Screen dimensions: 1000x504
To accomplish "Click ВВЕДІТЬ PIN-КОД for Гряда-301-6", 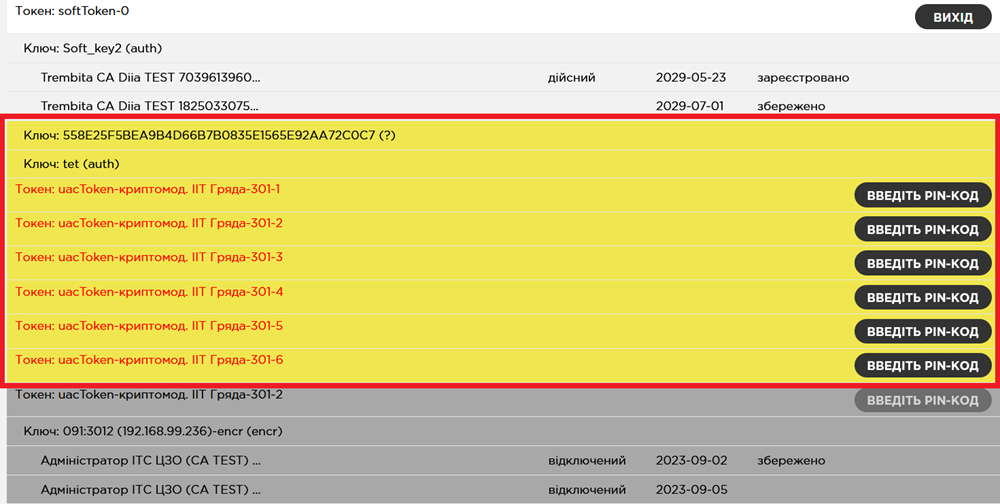I will tap(922, 365).
